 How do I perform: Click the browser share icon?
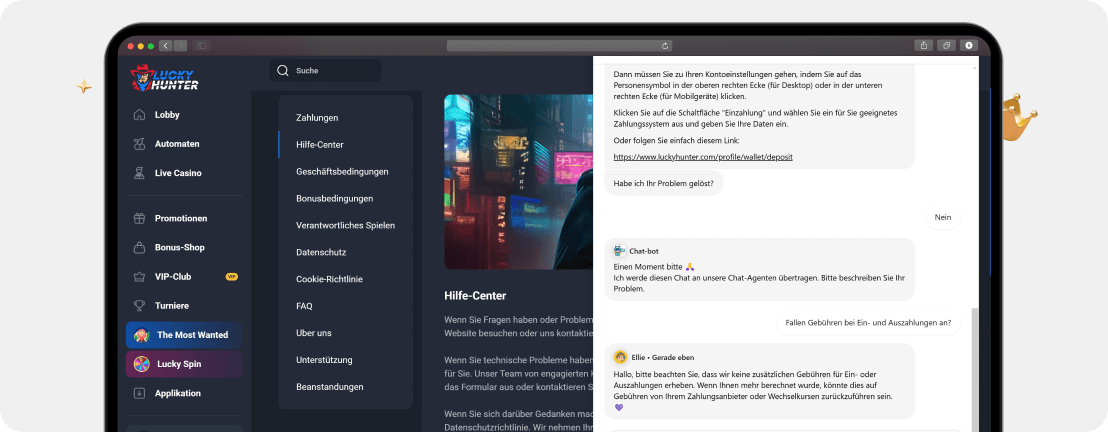pyautogui.click(x=921, y=45)
